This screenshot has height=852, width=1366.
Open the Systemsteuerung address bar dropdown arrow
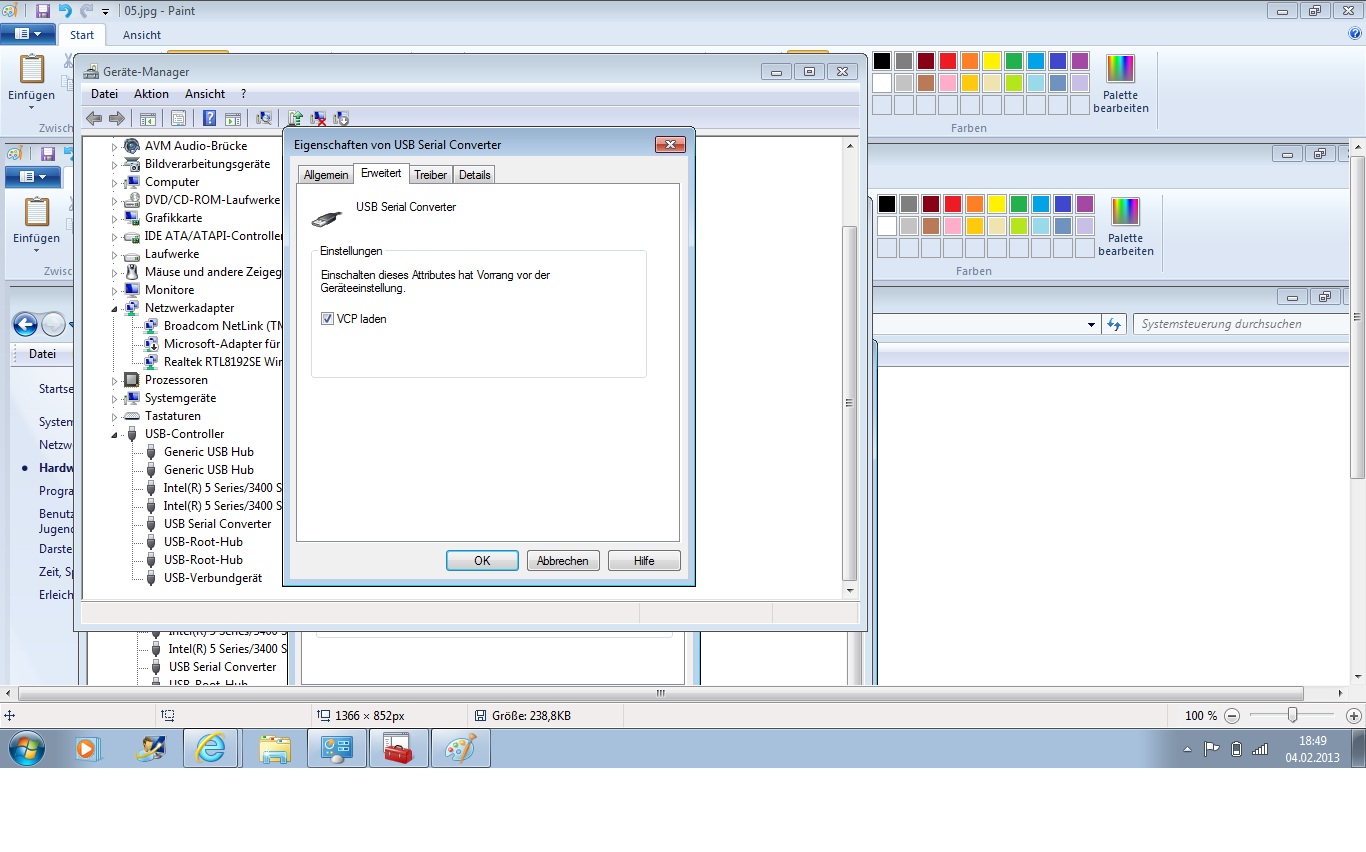(1091, 325)
